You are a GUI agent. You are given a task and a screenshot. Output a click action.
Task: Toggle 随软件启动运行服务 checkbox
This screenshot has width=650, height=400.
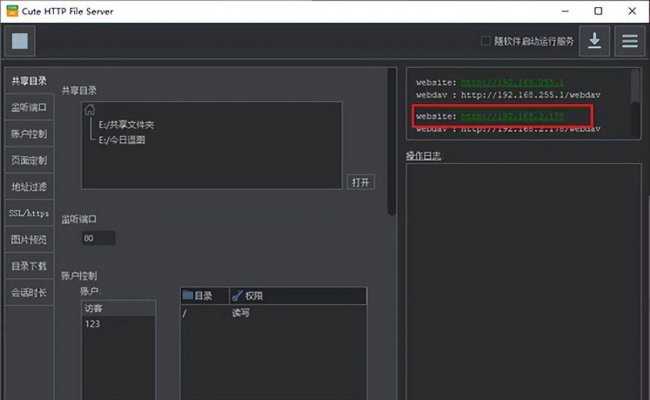coord(485,41)
